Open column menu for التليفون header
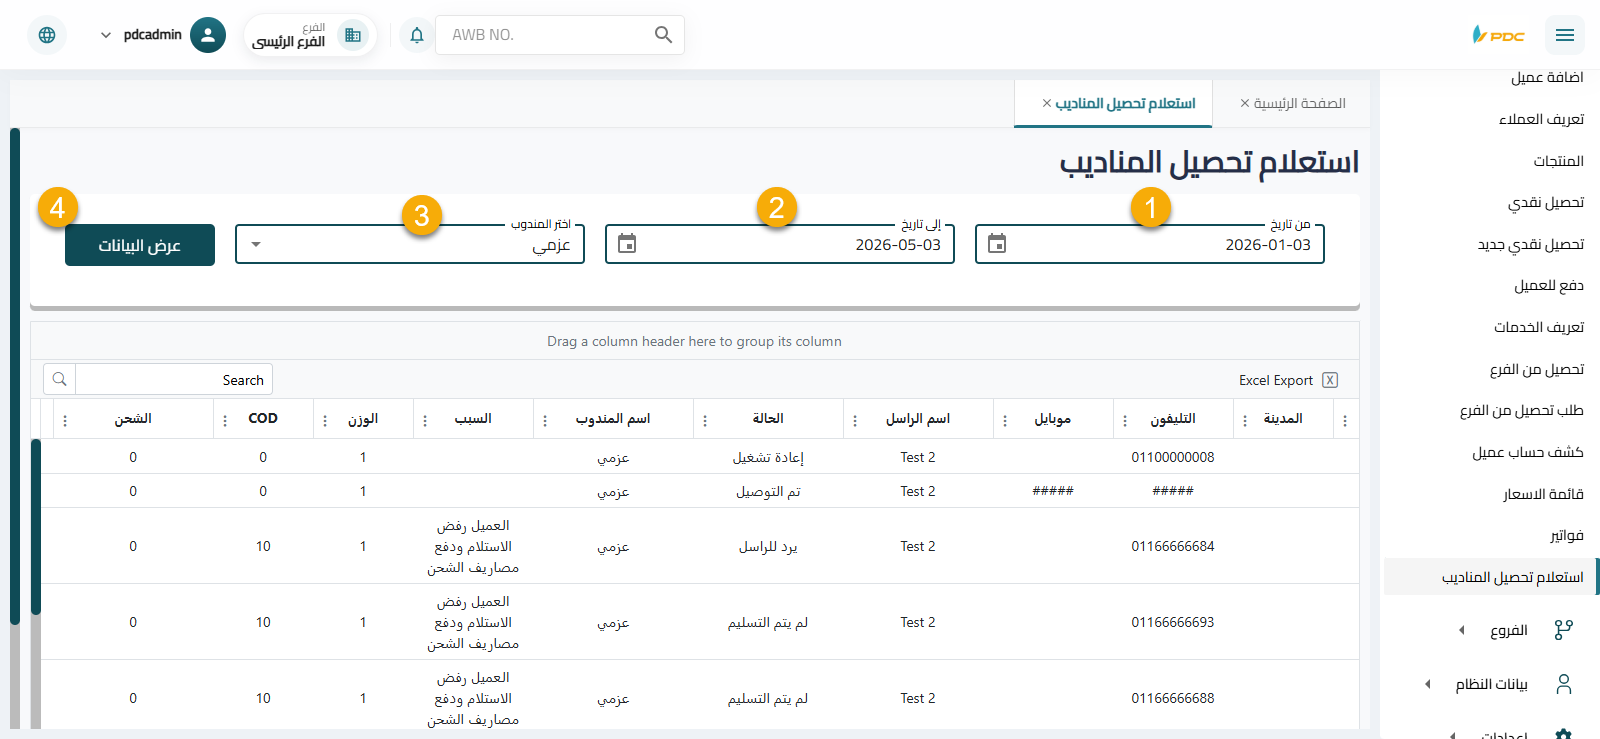Screen dimensions: 1600x739 [1125, 420]
